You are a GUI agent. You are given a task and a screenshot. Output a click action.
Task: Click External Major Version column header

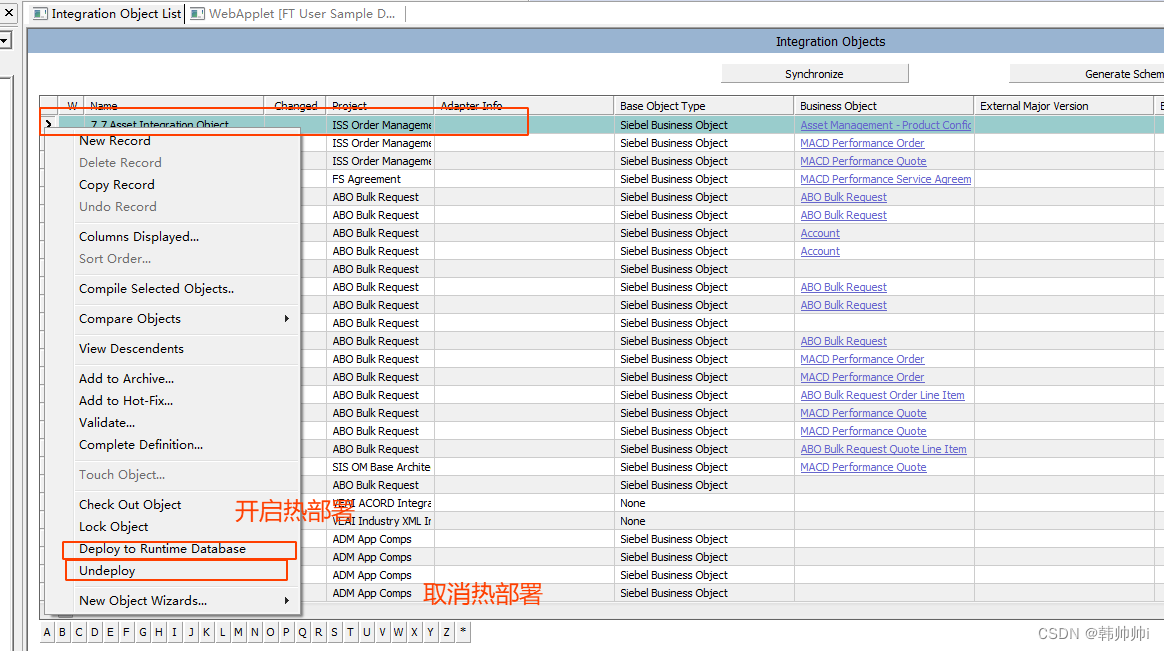point(1063,105)
